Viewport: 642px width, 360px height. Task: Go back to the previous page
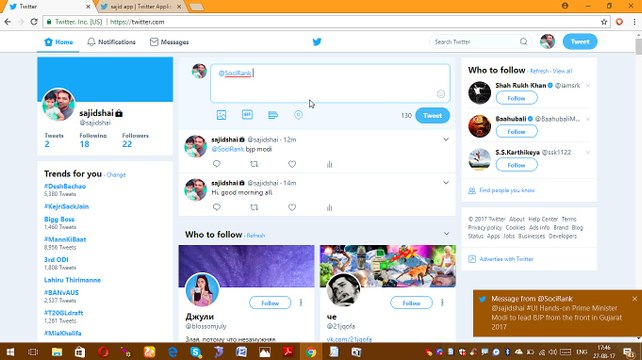pos(8,22)
